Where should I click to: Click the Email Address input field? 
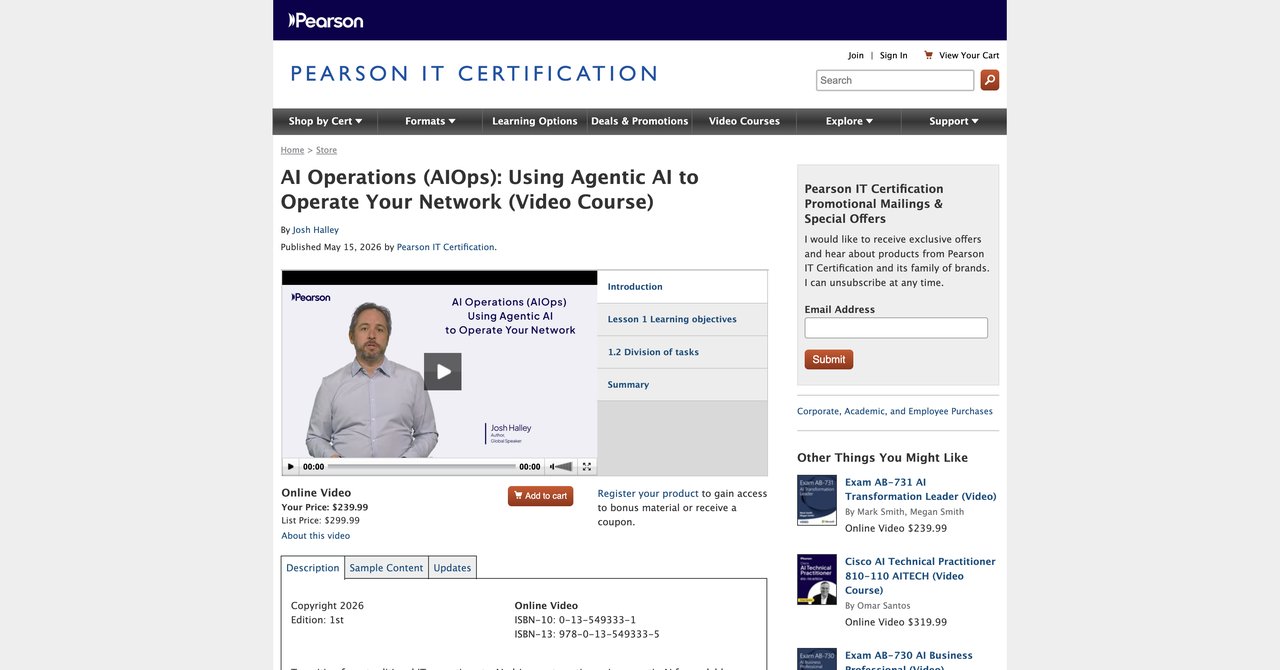point(896,328)
